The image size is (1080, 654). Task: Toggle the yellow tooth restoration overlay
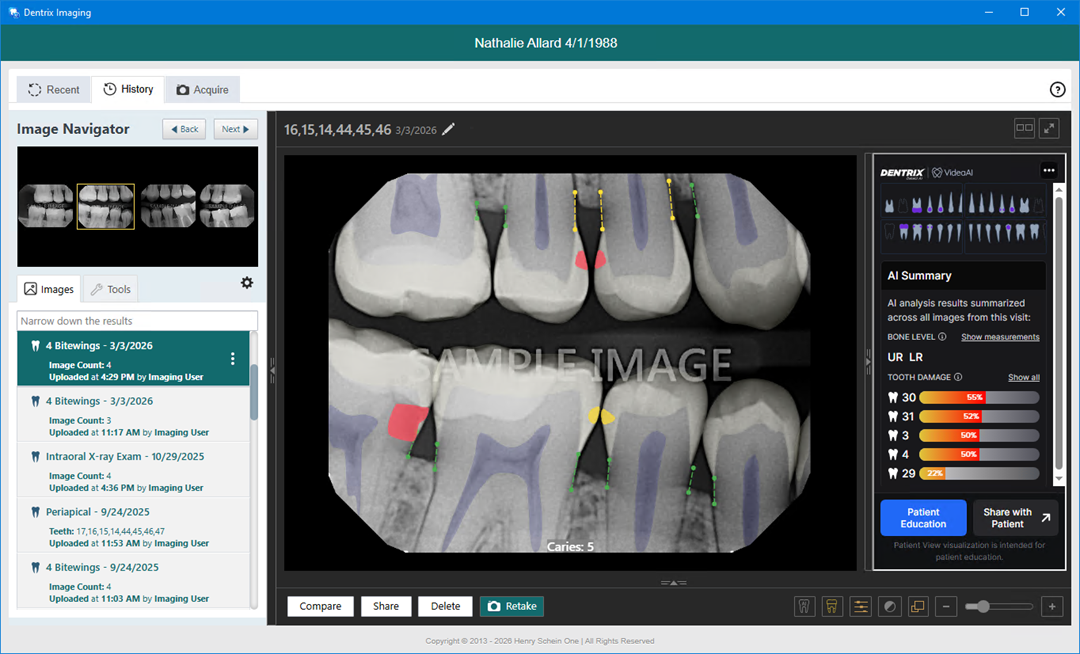tap(832, 606)
